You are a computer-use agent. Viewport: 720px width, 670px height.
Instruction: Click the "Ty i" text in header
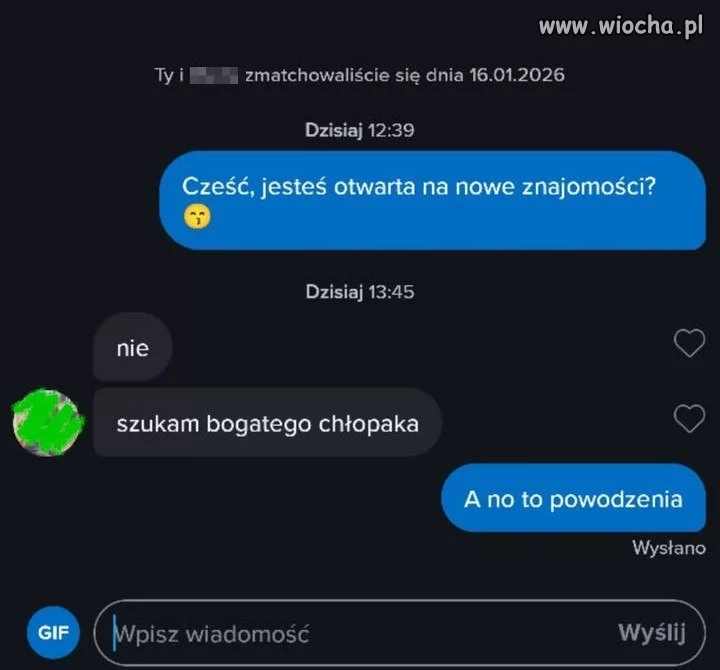tap(169, 75)
